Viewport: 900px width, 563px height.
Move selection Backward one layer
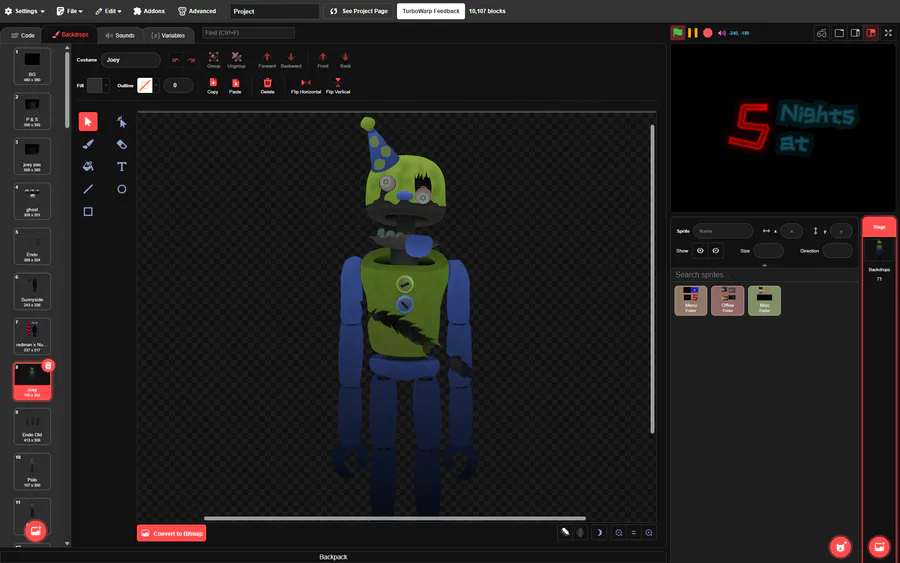(x=291, y=60)
